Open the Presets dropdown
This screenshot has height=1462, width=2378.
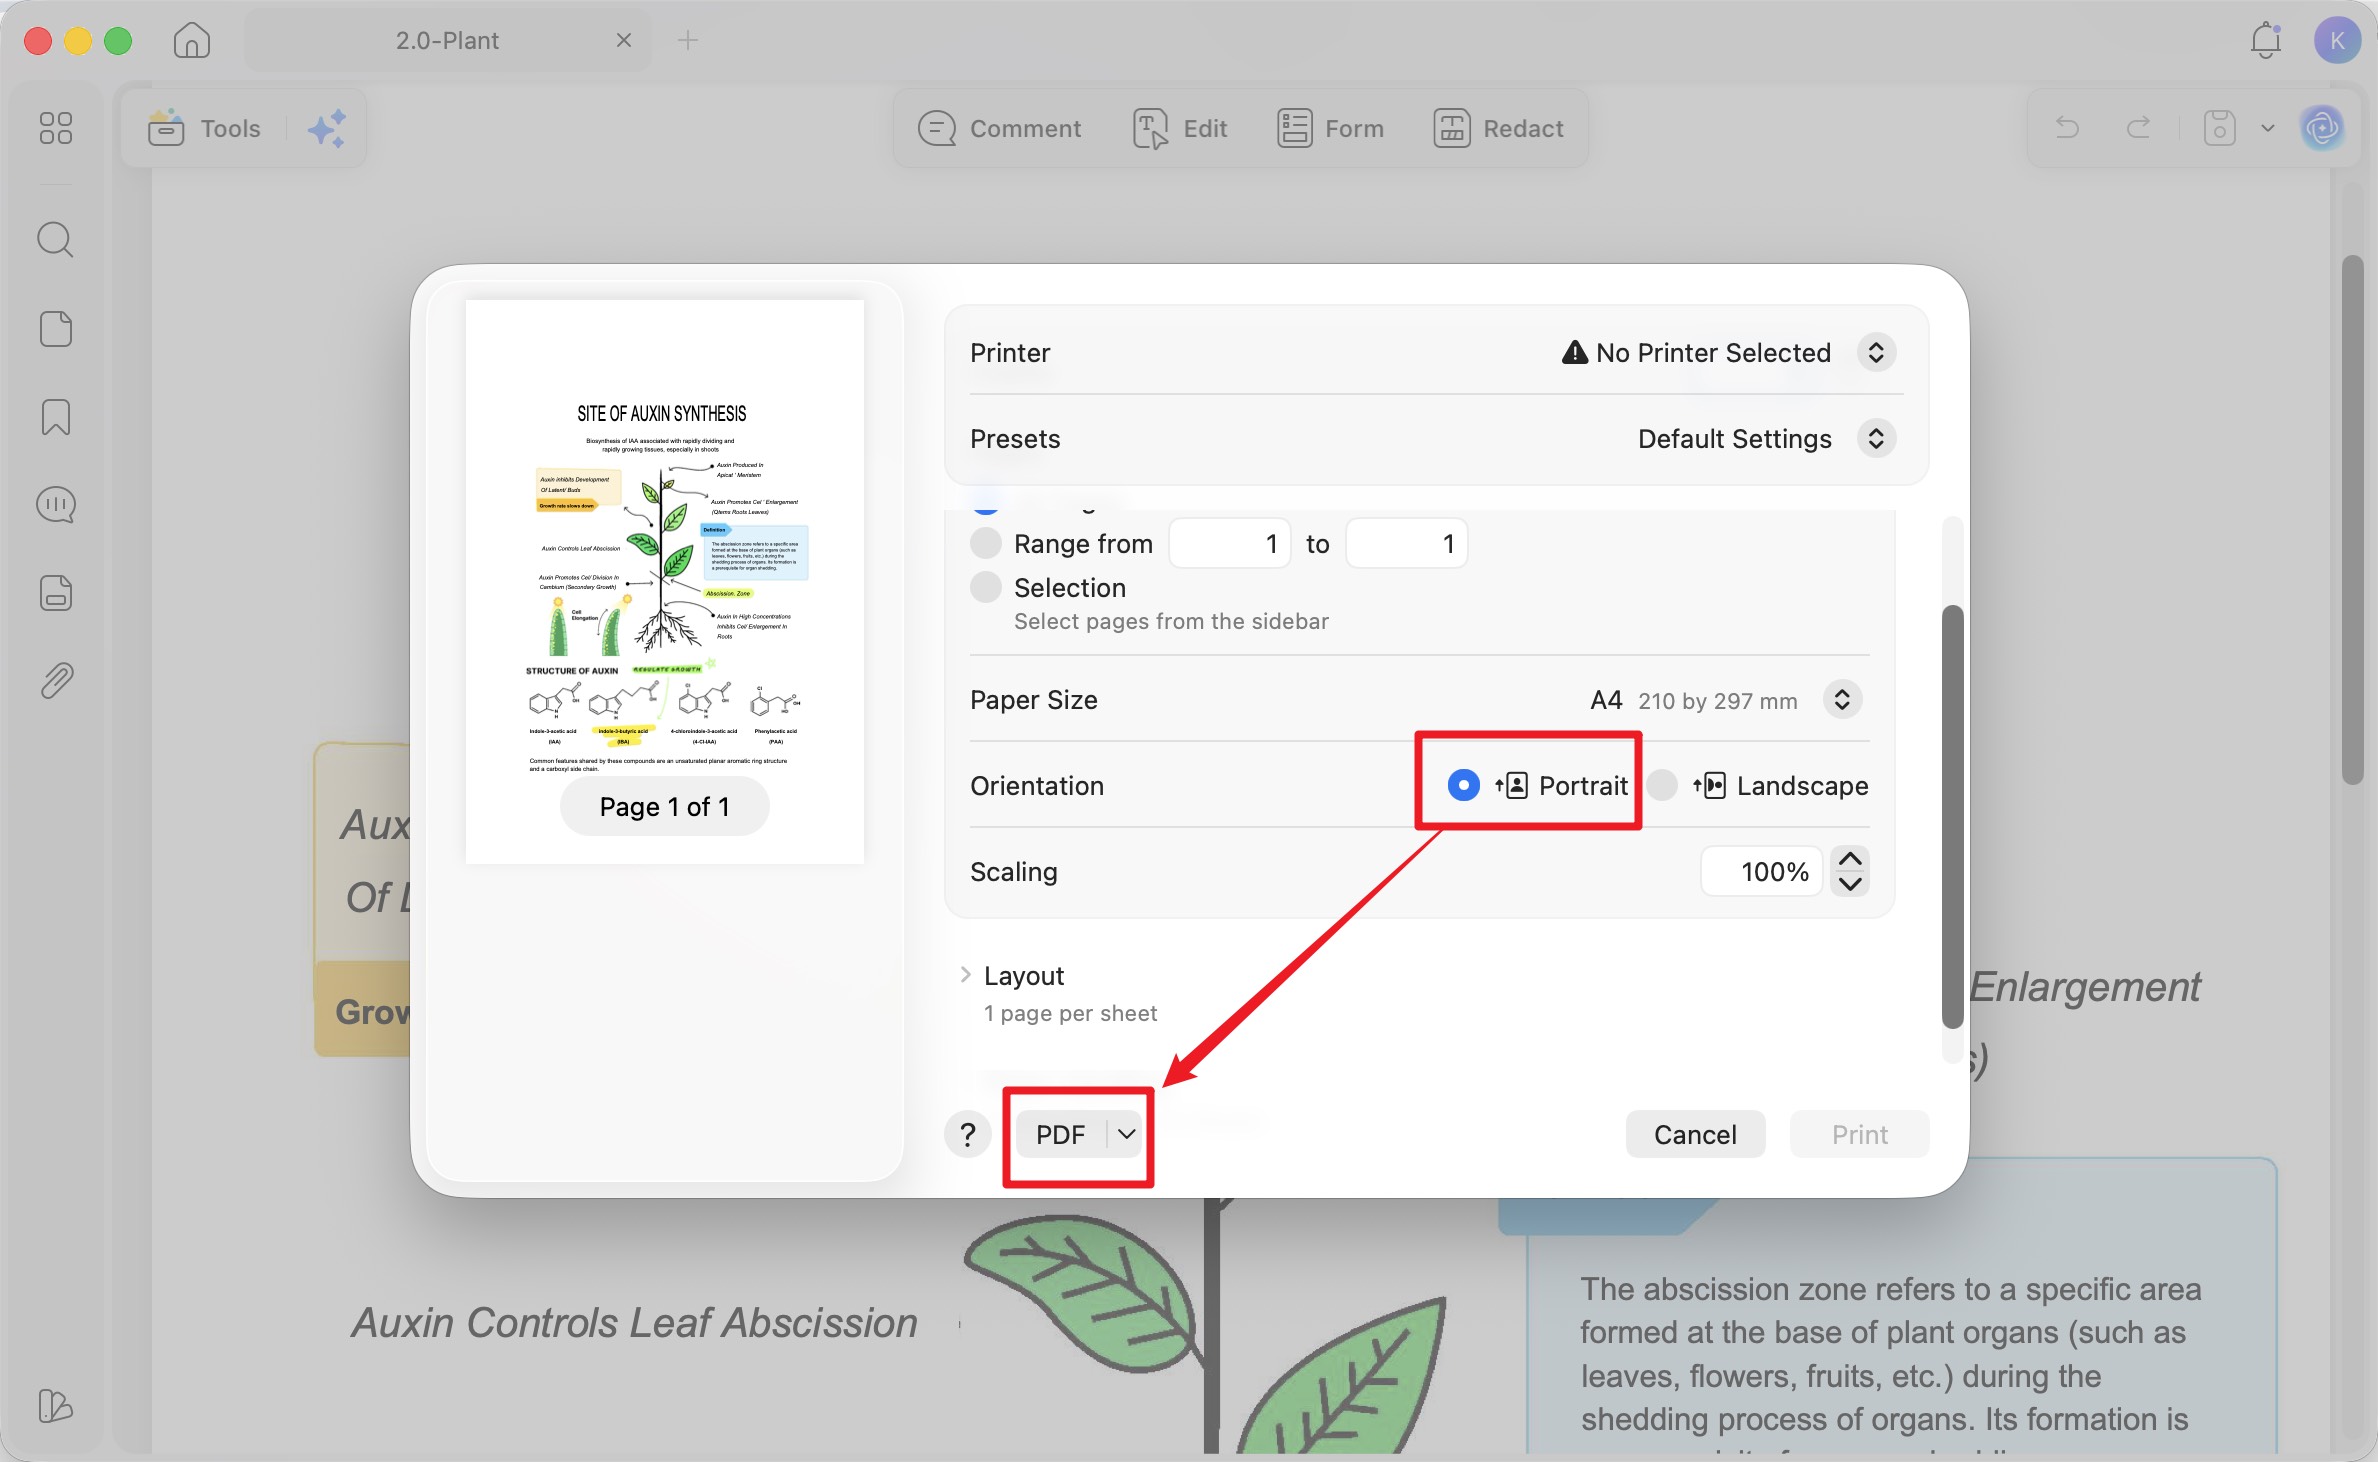[x=1876, y=438]
